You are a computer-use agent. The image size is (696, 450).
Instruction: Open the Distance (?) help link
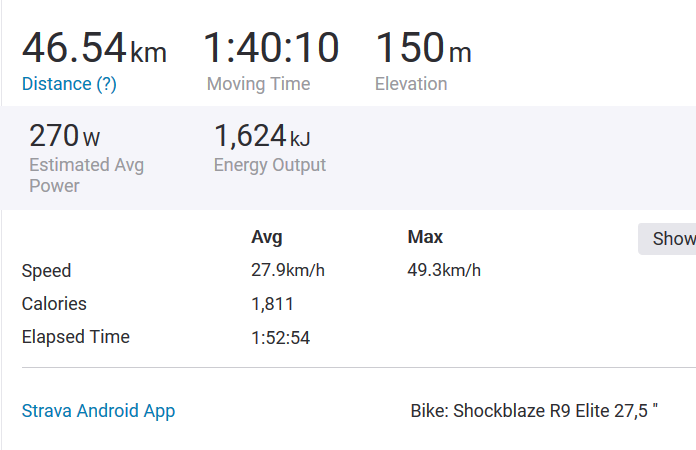click(x=69, y=84)
